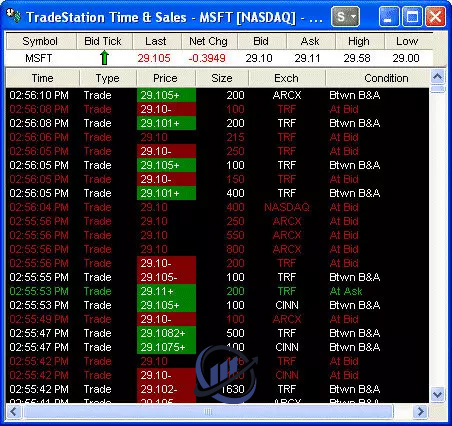Screen dimensions: 452x426
Task: Click size 215 in the 02:56:06 row
Action: 235,137
